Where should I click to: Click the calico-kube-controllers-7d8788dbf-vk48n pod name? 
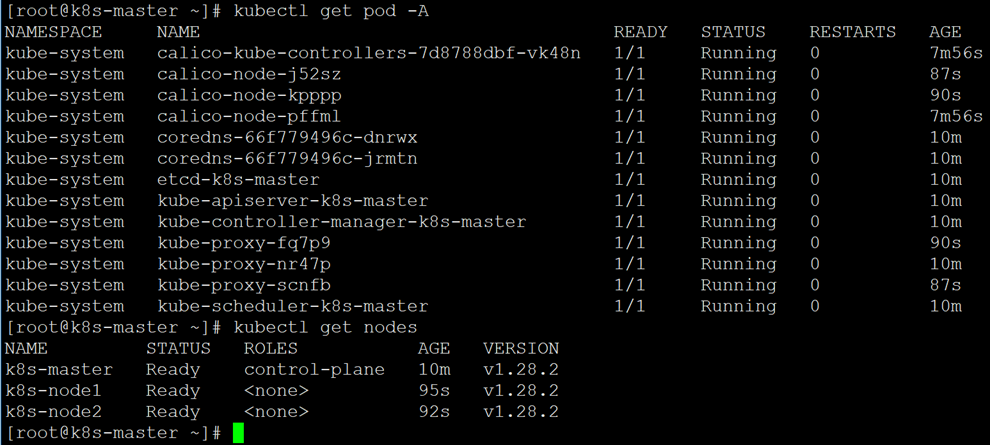[369, 53]
